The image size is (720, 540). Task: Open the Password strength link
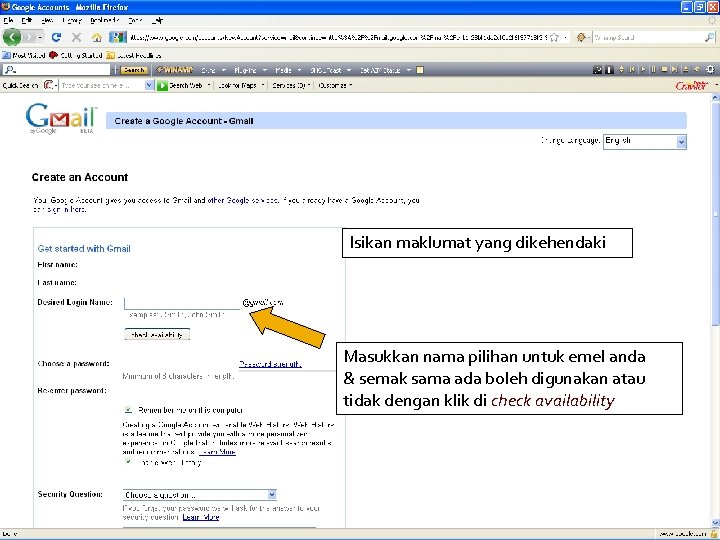(270, 364)
